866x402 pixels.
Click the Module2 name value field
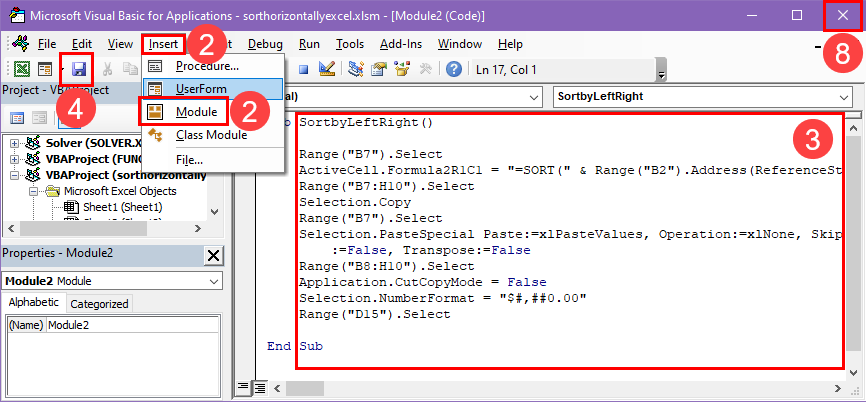pyautogui.click(x=133, y=325)
